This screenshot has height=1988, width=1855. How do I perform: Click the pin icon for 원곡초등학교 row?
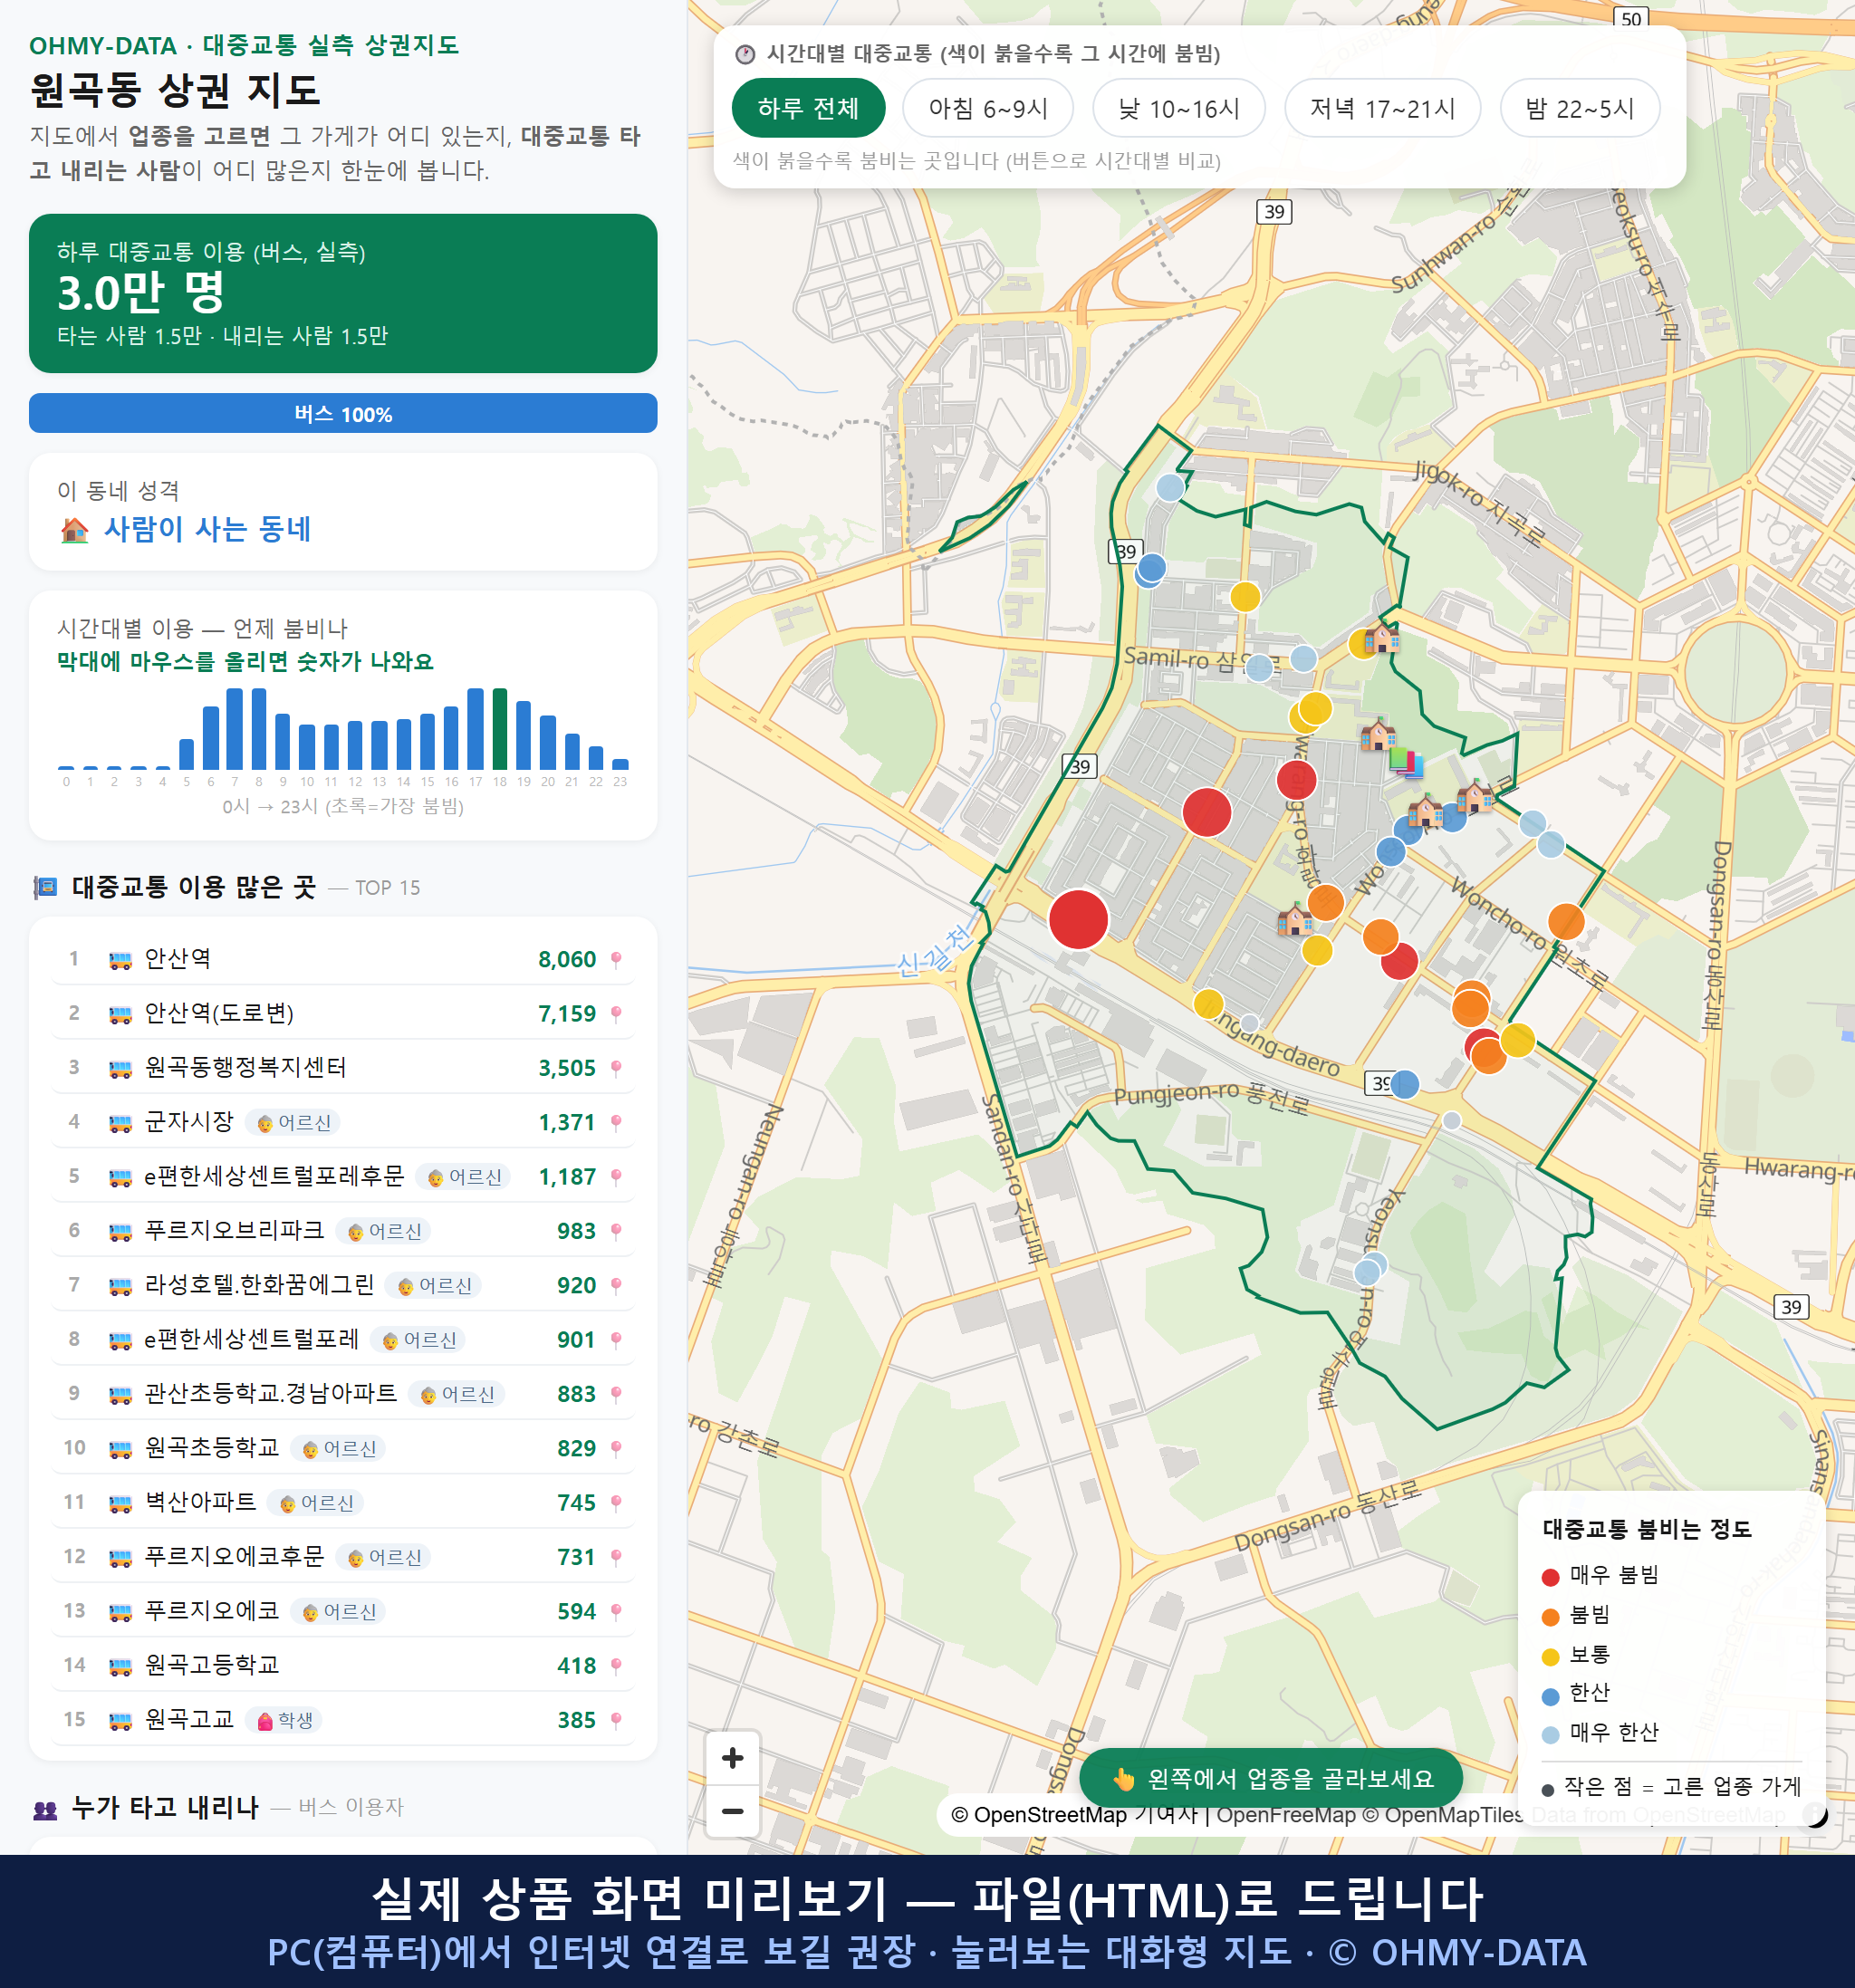(616, 1449)
